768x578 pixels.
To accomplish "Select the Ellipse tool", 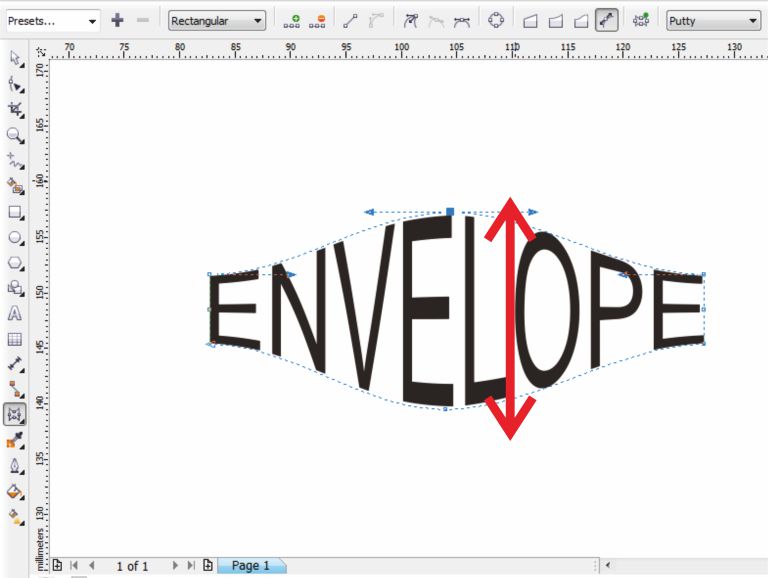I will click(x=15, y=238).
